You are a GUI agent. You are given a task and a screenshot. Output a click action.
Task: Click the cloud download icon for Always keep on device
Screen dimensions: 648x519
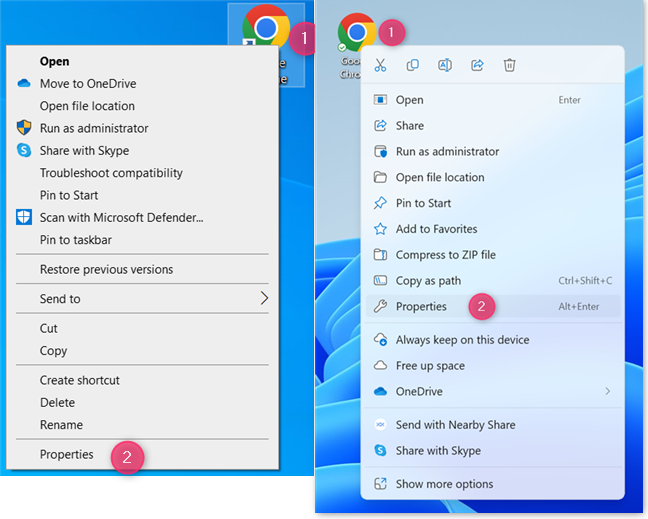coord(380,340)
